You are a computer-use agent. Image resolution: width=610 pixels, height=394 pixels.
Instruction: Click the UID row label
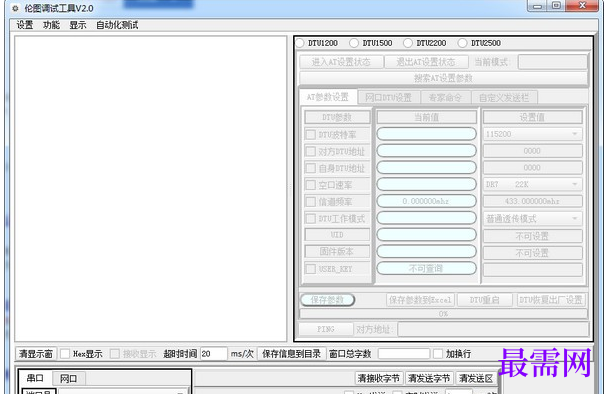(x=337, y=235)
